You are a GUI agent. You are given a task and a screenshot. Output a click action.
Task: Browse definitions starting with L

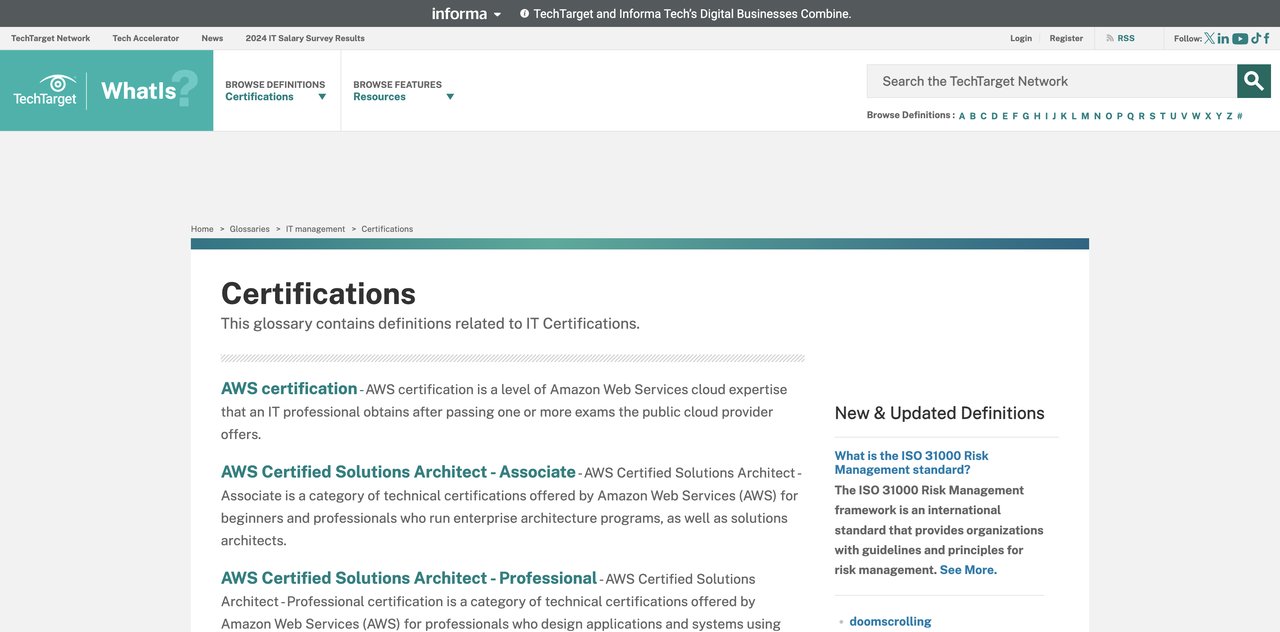pyautogui.click(x=1074, y=116)
